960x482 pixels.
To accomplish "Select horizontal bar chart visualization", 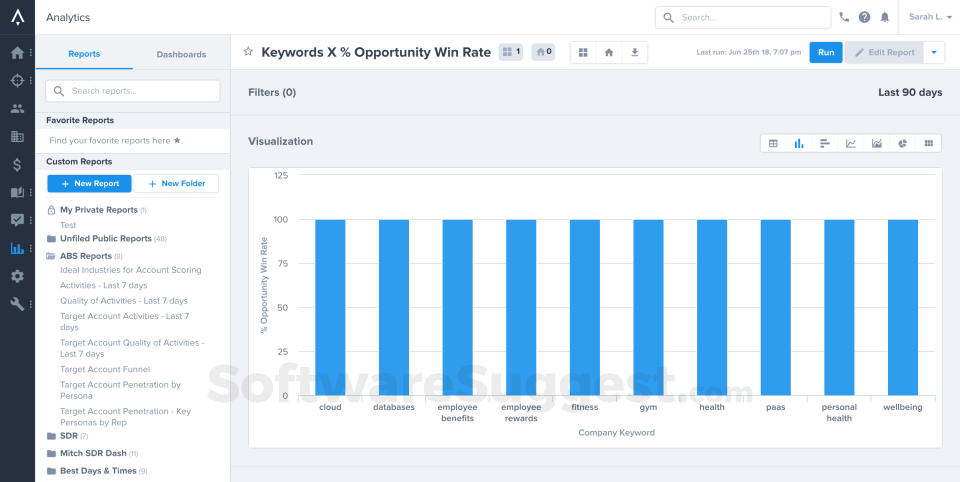I will (x=825, y=143).
